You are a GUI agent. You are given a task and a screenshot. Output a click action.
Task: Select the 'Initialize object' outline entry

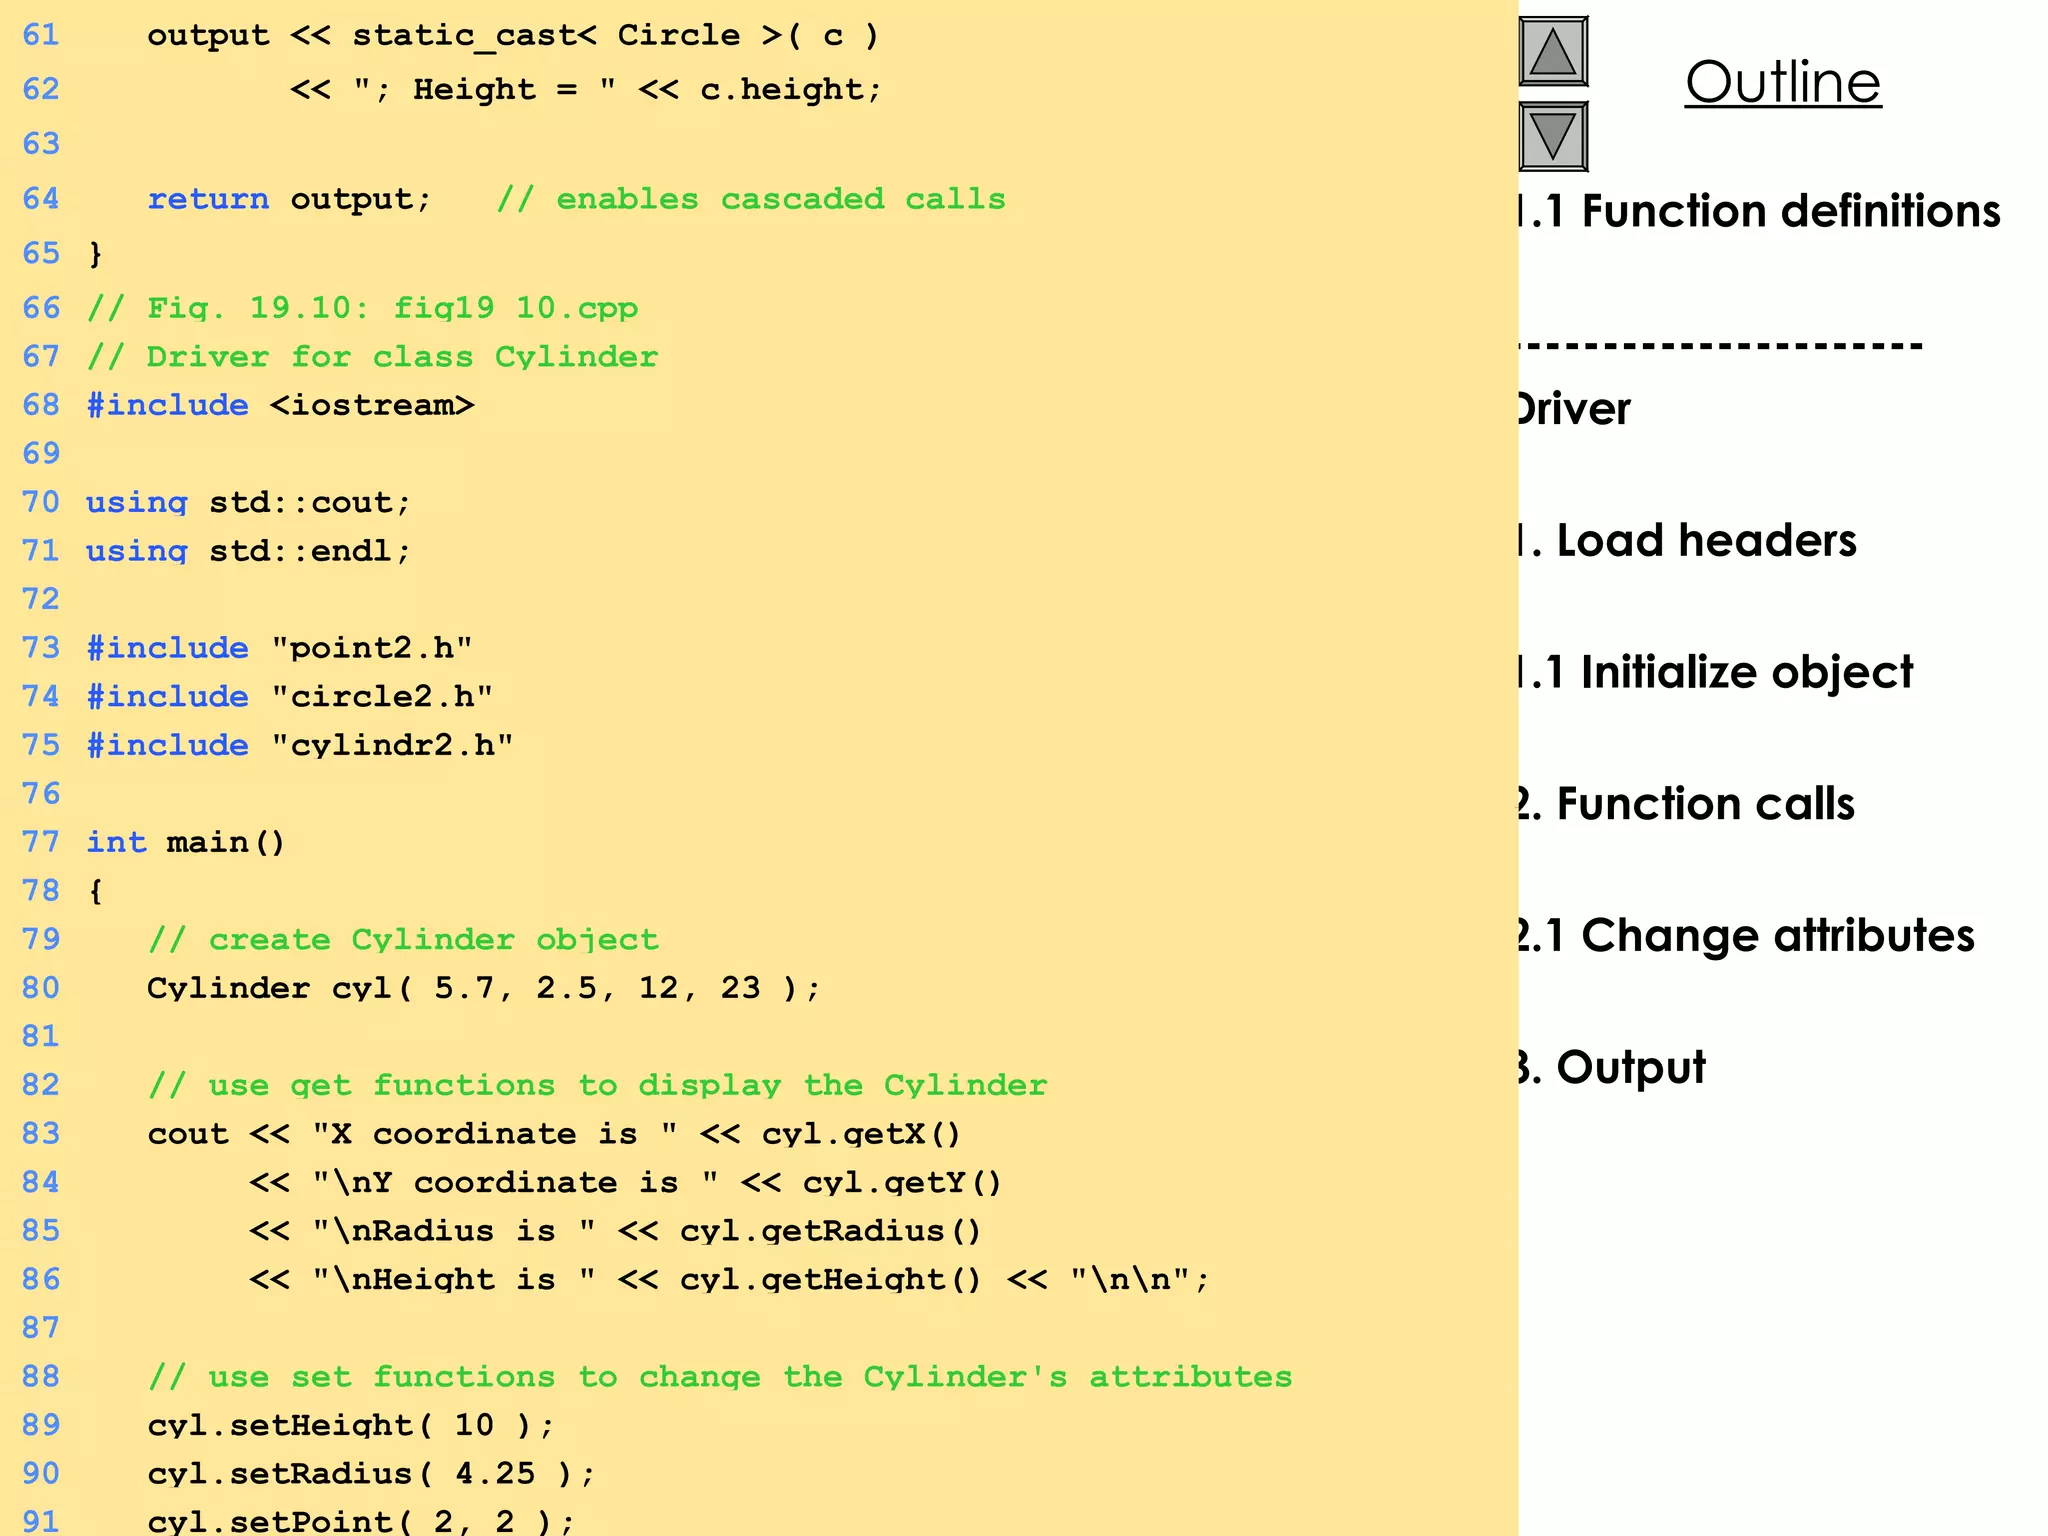click(1716, 672)
